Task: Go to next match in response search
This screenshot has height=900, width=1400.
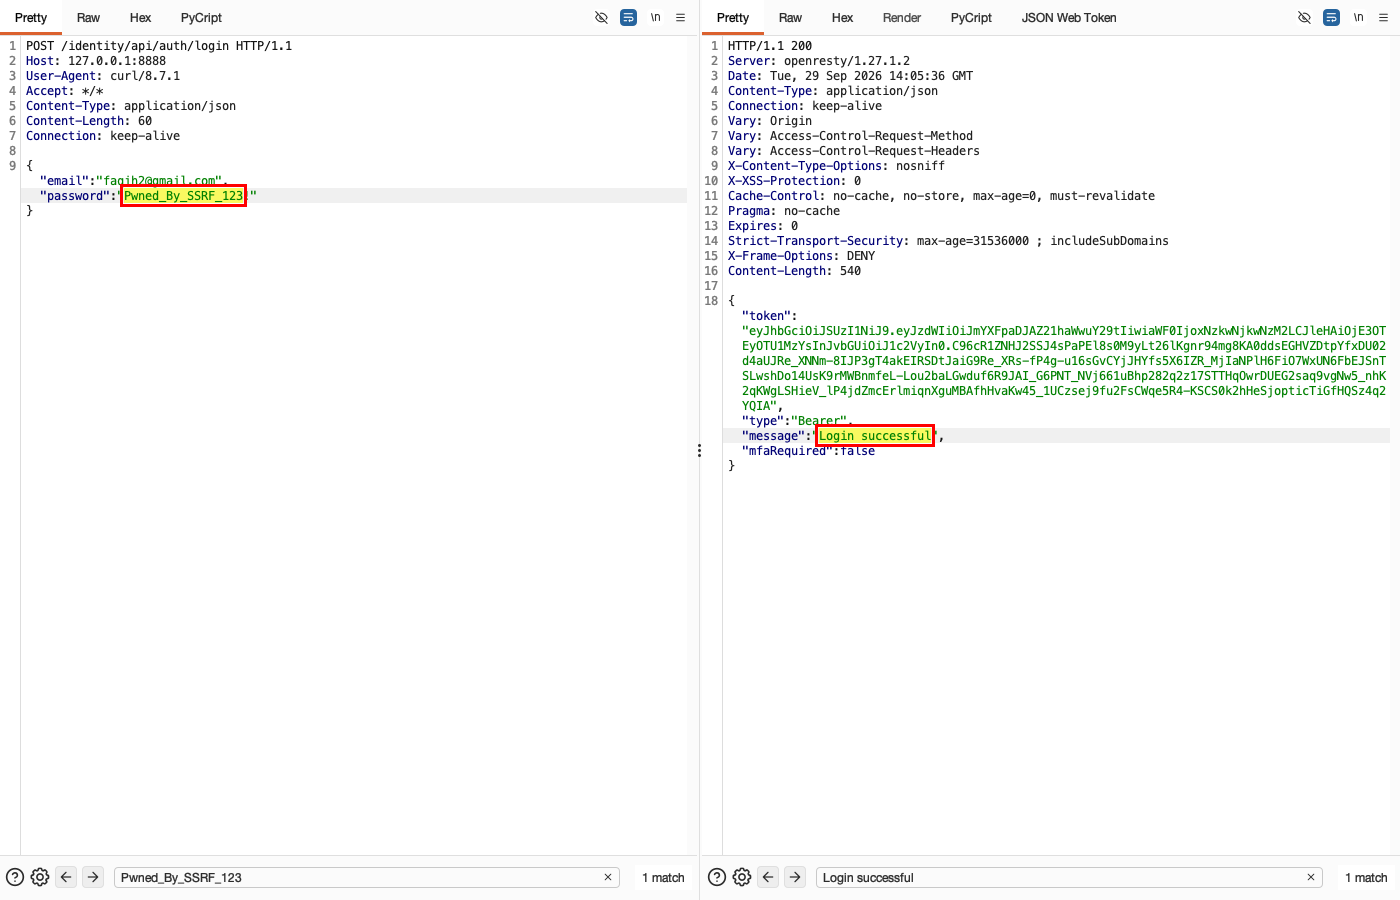Action: click(x=795, y=877)
